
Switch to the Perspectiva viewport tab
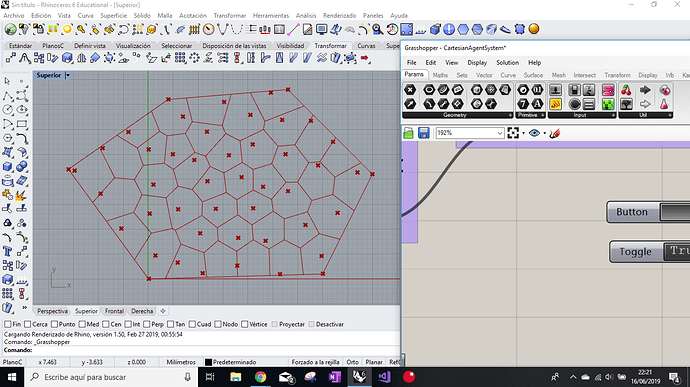point(52,311)
